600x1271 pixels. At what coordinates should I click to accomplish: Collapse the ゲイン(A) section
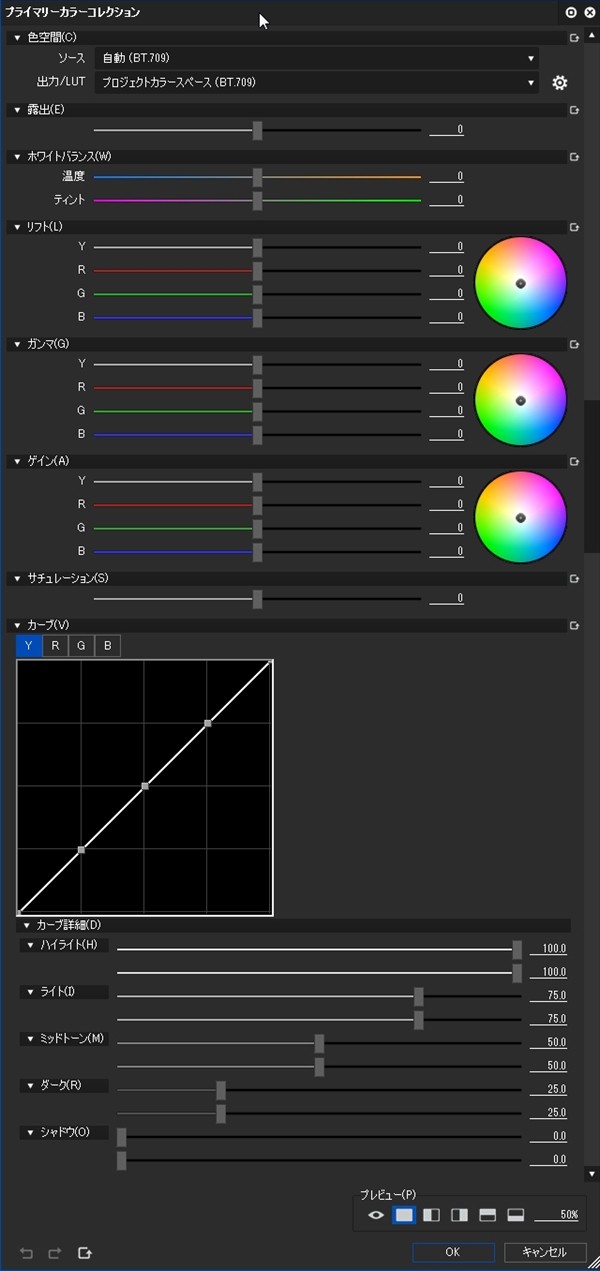click(x=18, y=461)
